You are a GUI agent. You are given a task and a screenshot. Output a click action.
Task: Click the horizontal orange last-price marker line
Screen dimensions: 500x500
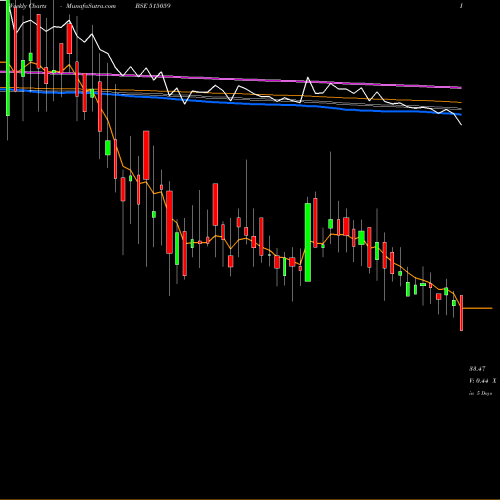click(478, 308)
